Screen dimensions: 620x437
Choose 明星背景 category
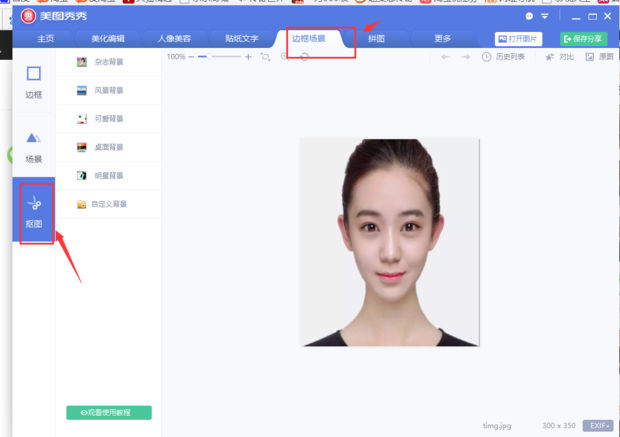[108, 176]
